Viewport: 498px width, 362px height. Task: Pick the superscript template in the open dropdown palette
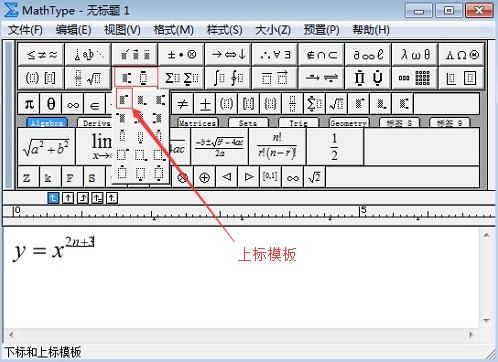[124, 99]
